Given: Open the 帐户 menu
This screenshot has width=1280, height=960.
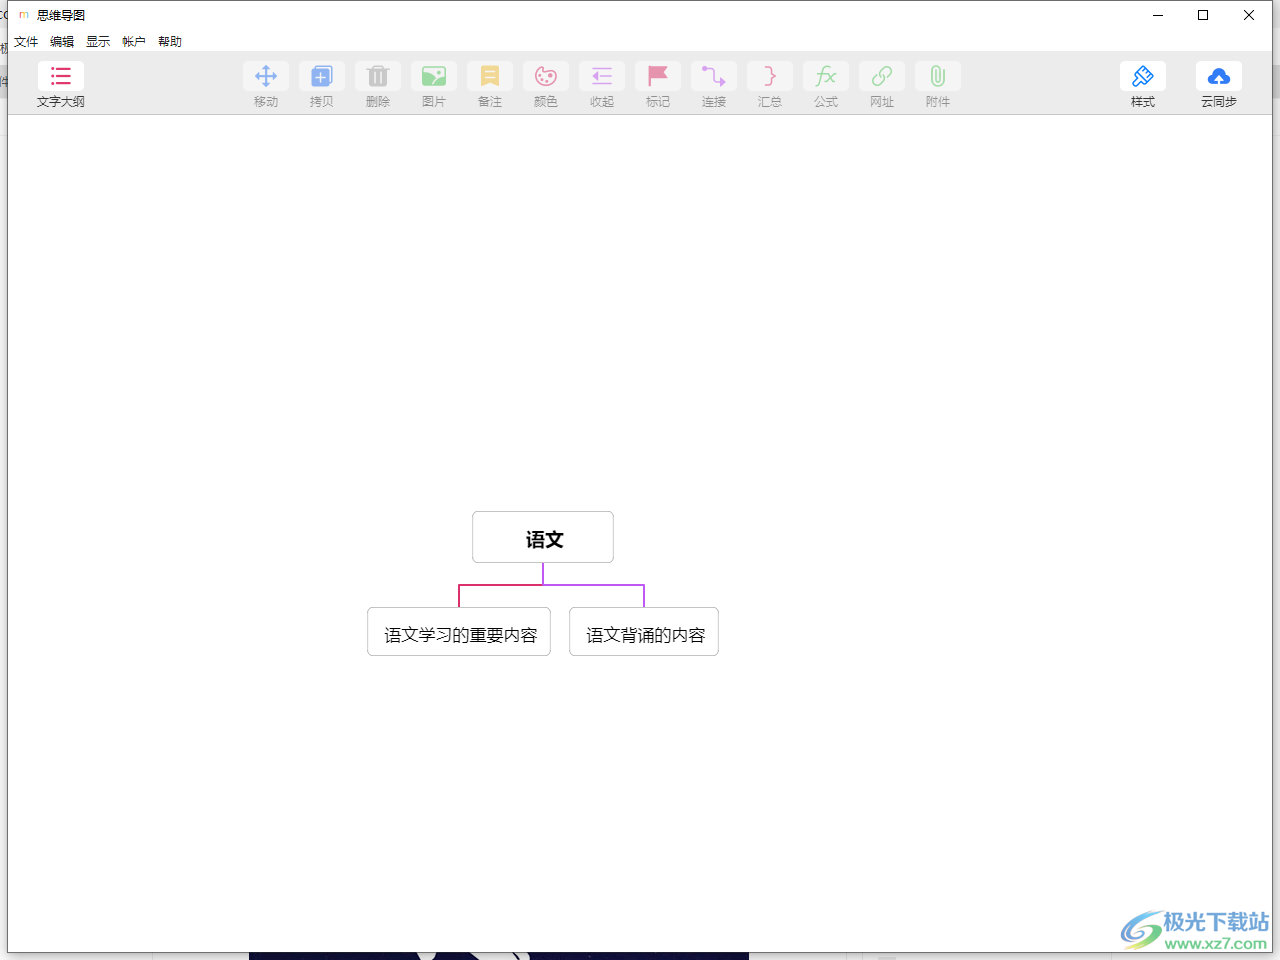Looking at the screenshot, I should click(x=134, y=42).
